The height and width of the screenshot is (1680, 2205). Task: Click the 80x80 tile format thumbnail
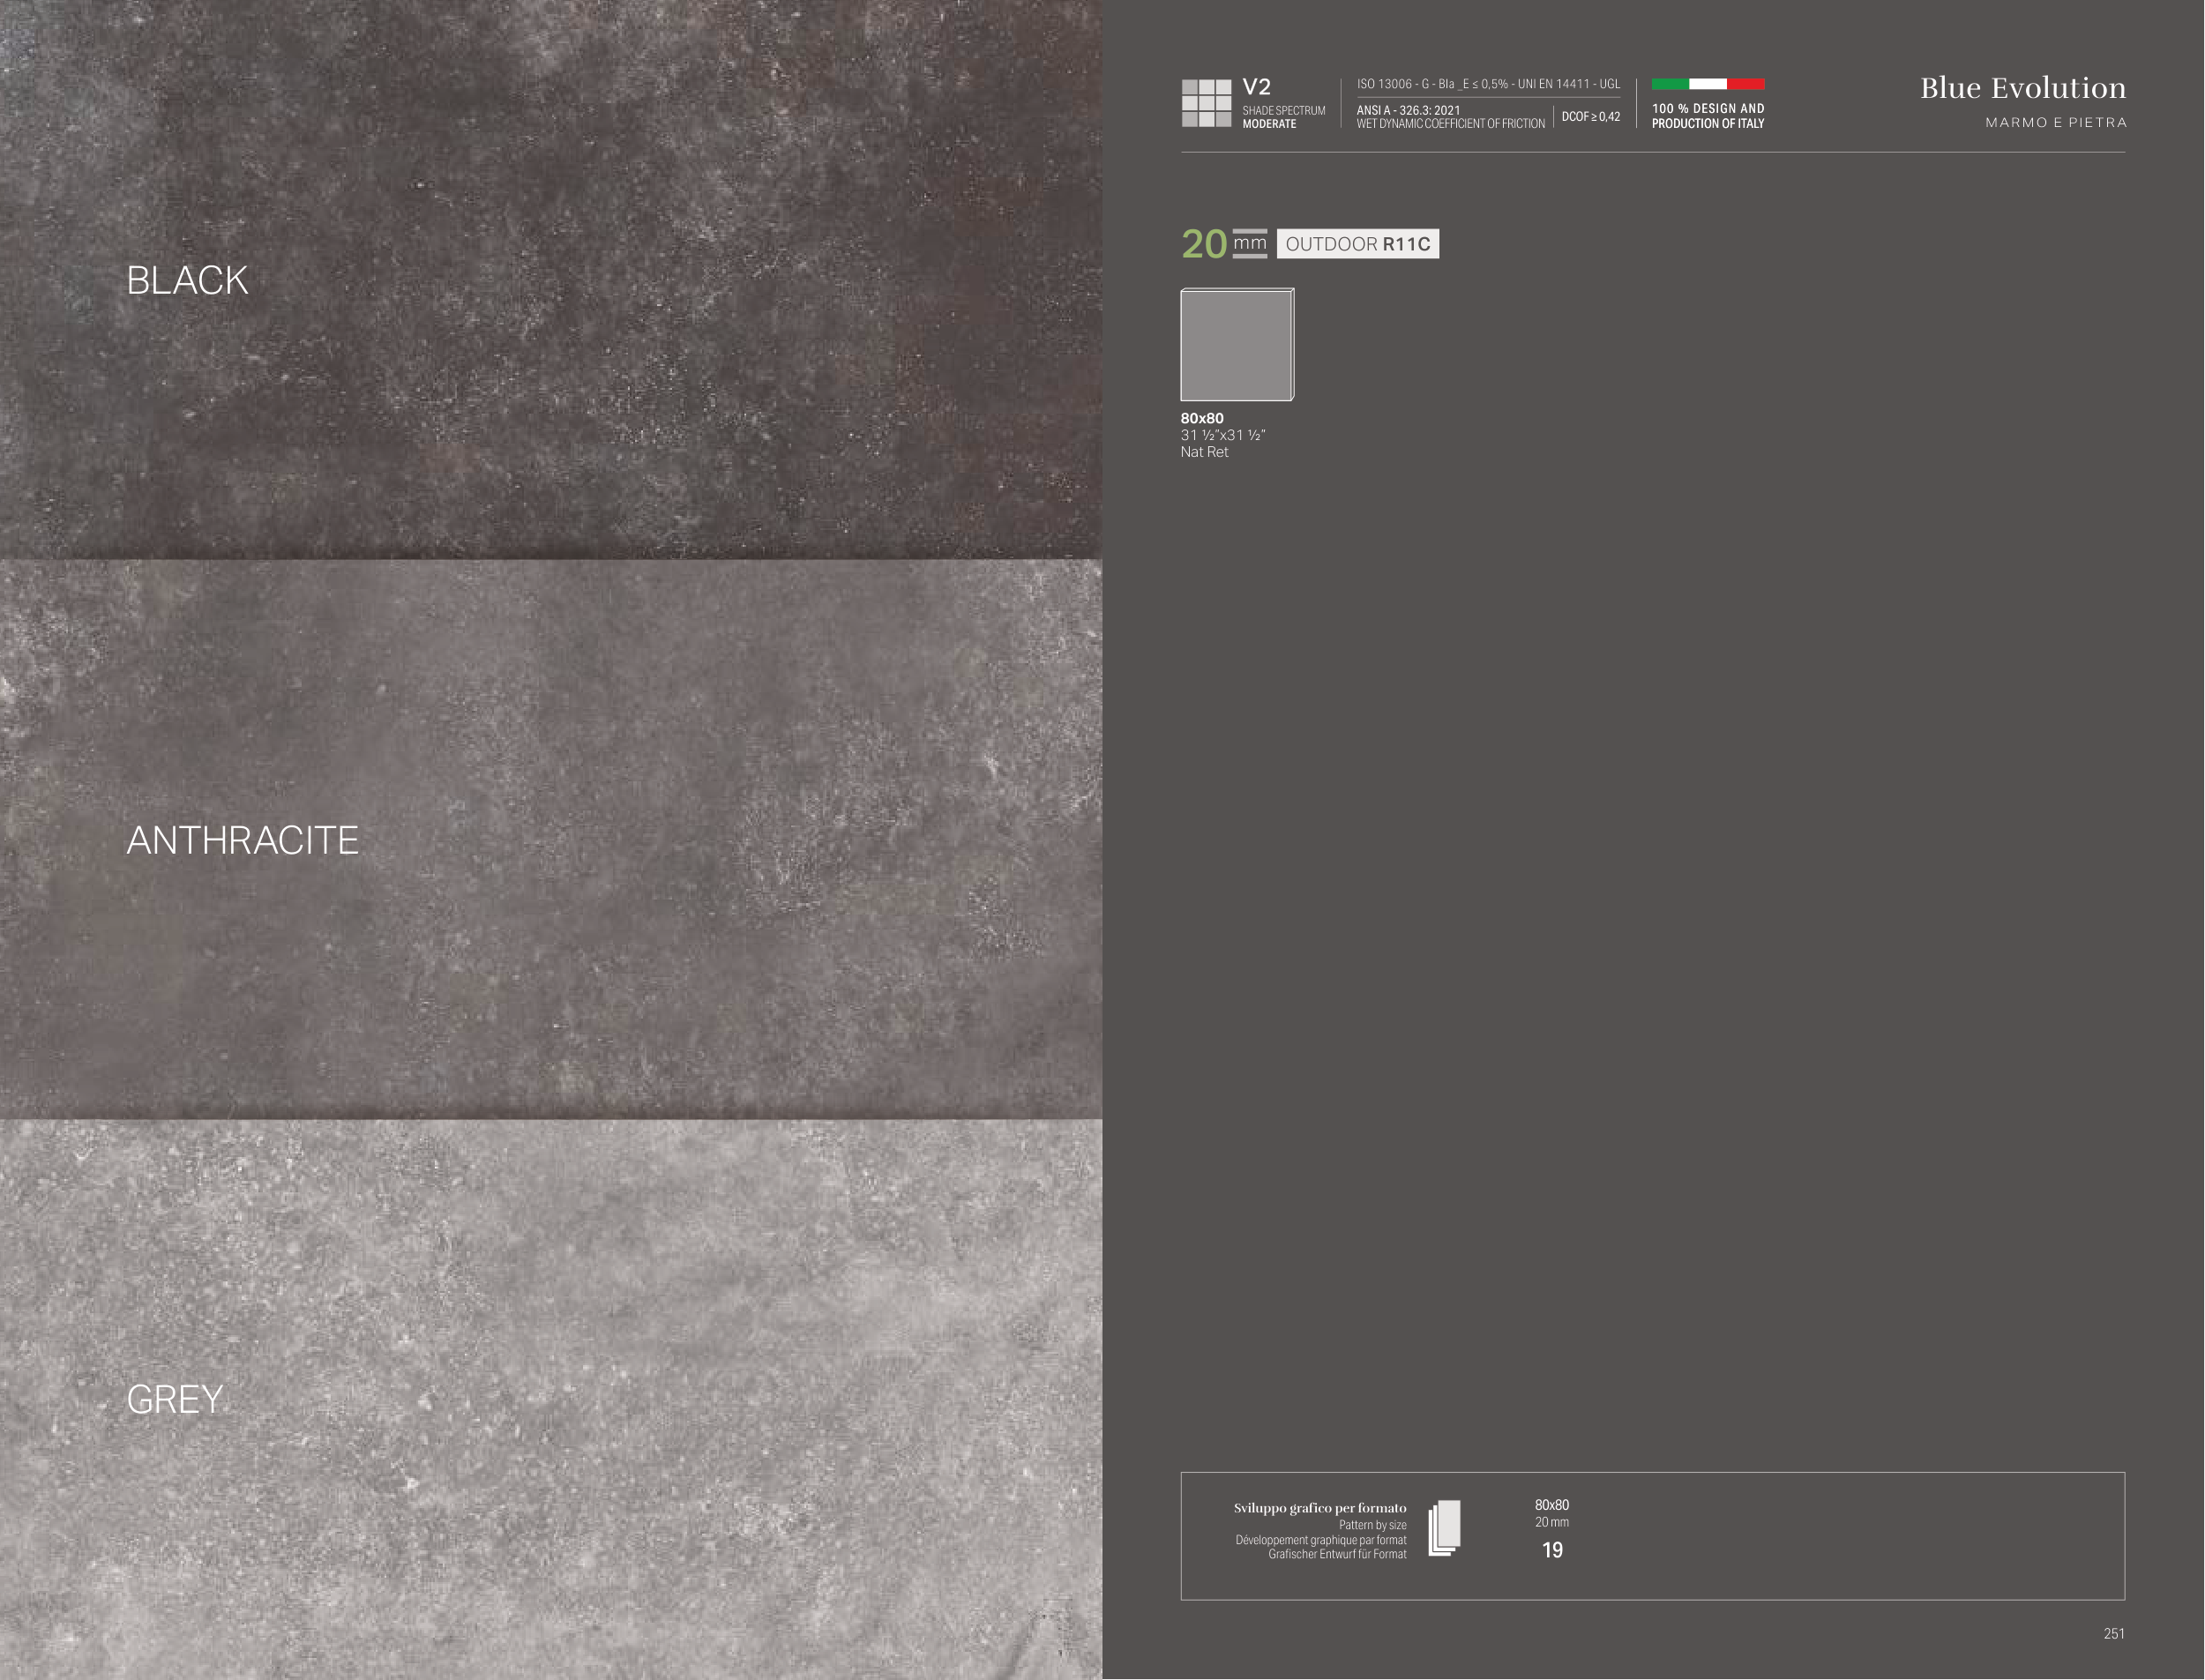pos(1237,345)
